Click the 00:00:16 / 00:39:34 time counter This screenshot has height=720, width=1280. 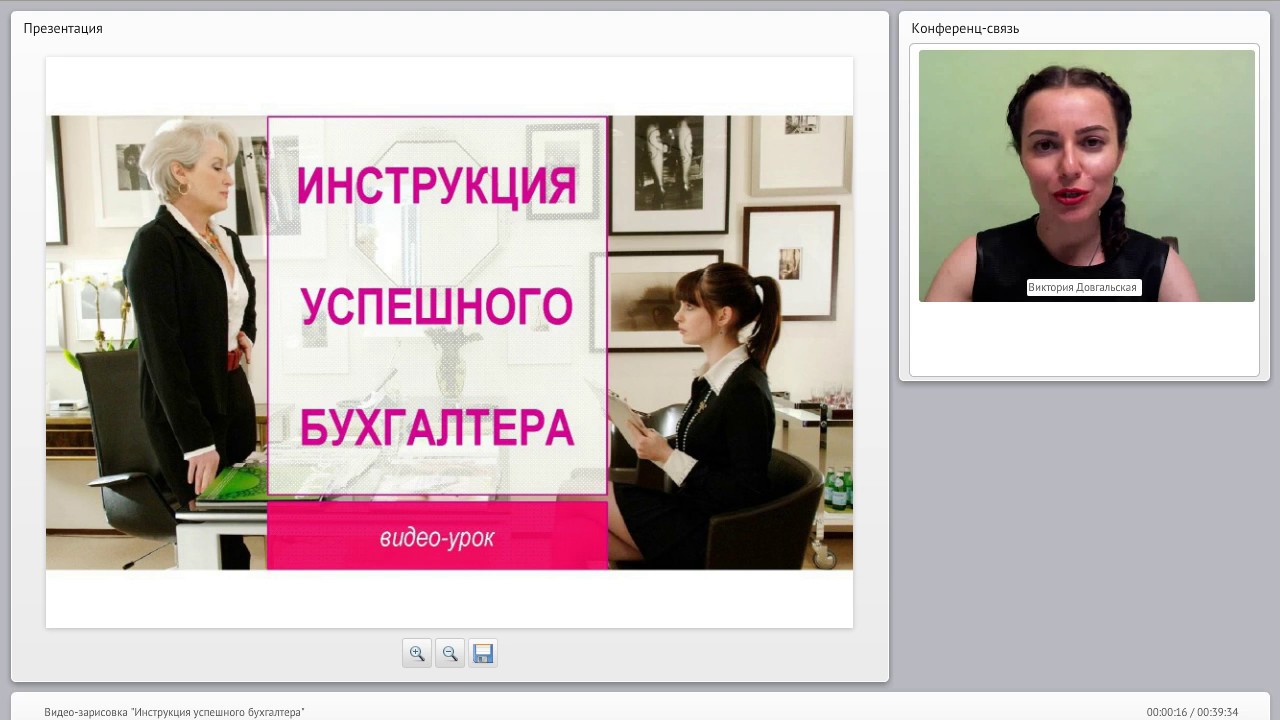coord(1192,712)
